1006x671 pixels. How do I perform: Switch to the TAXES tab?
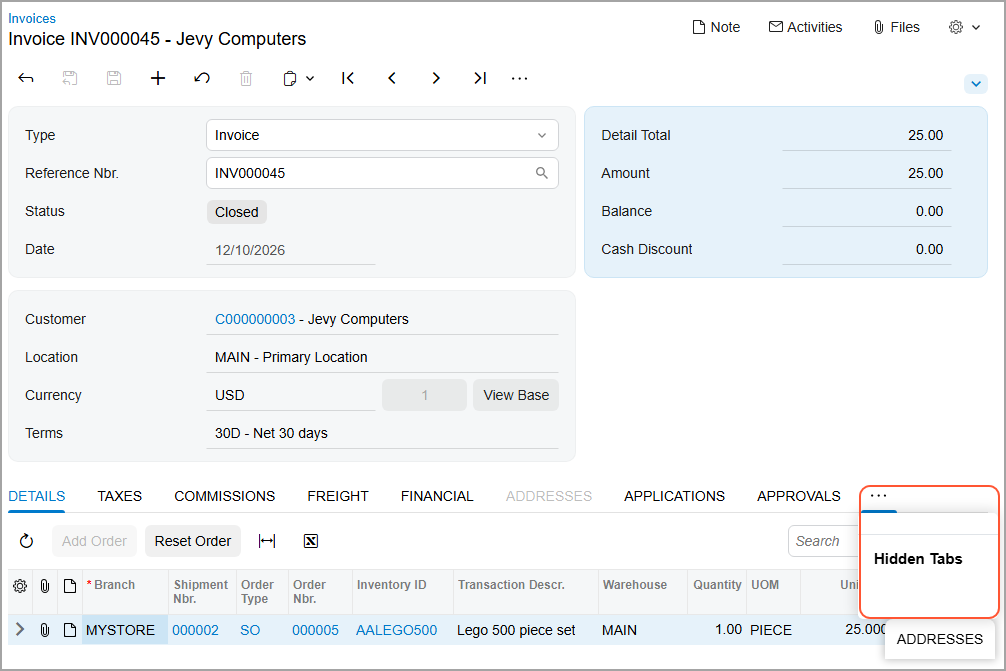click(x=119, y=497)
